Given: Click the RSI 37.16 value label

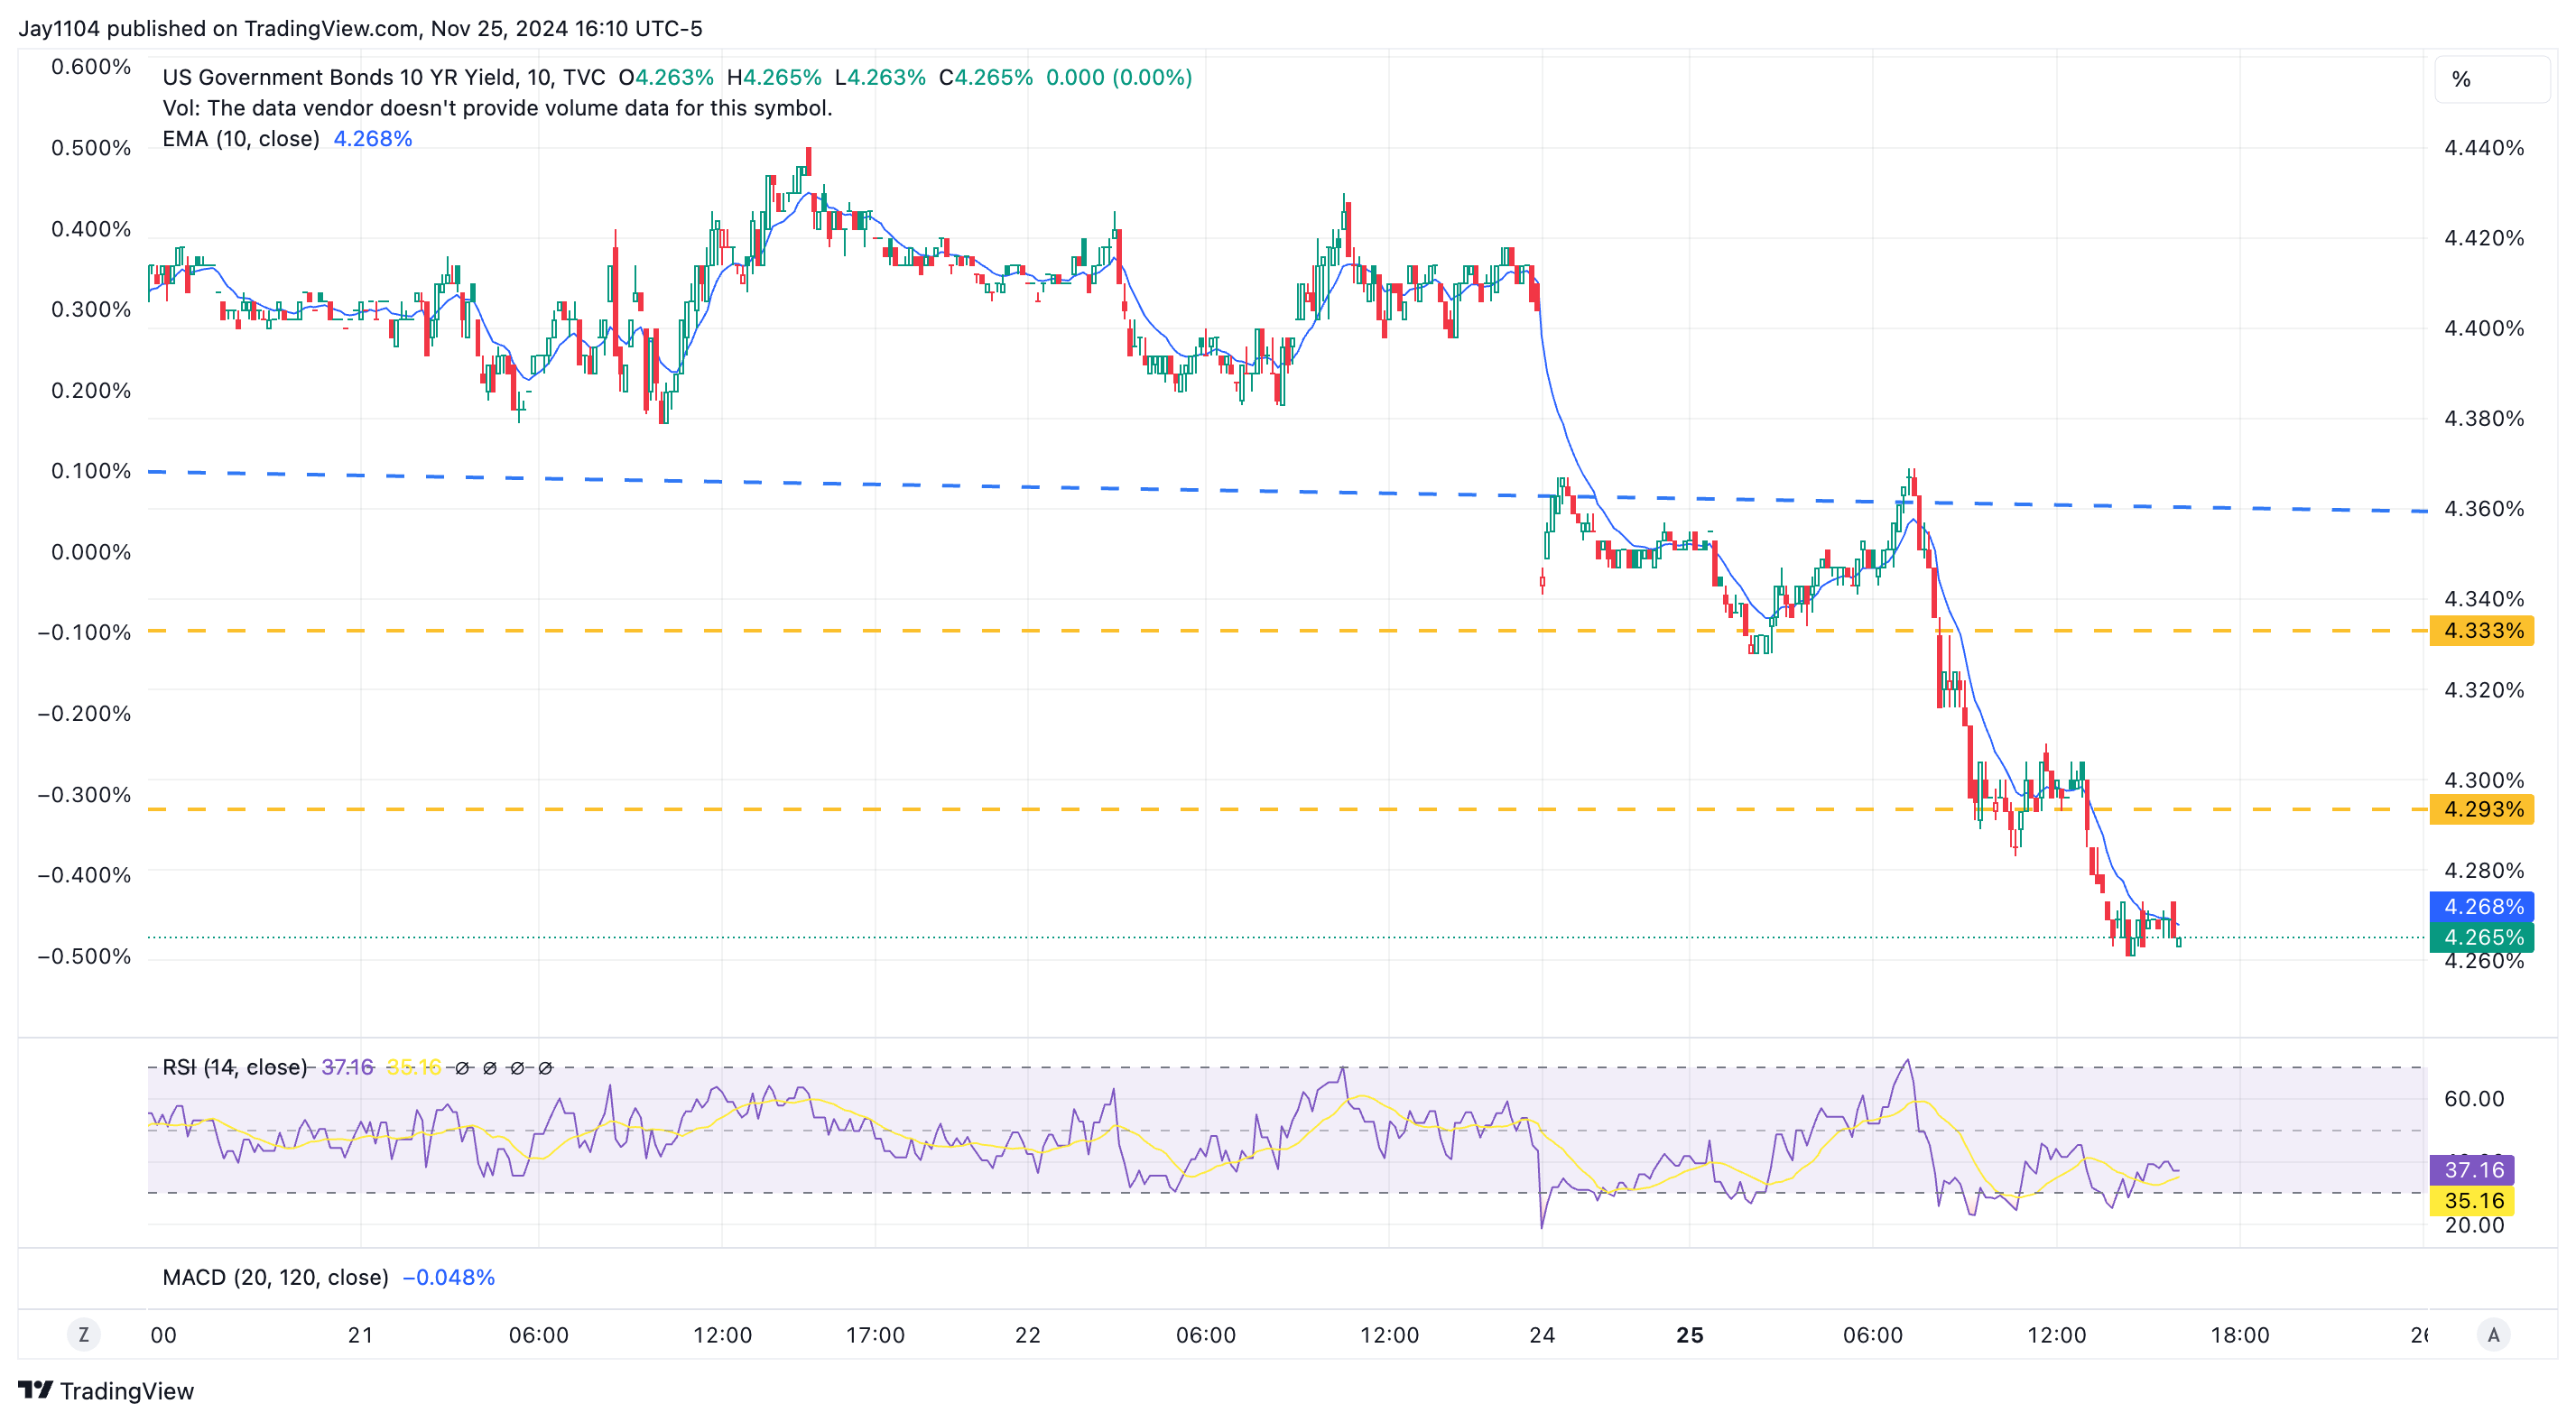Looking at the screenshot, I should (x=2472, y=1169).
